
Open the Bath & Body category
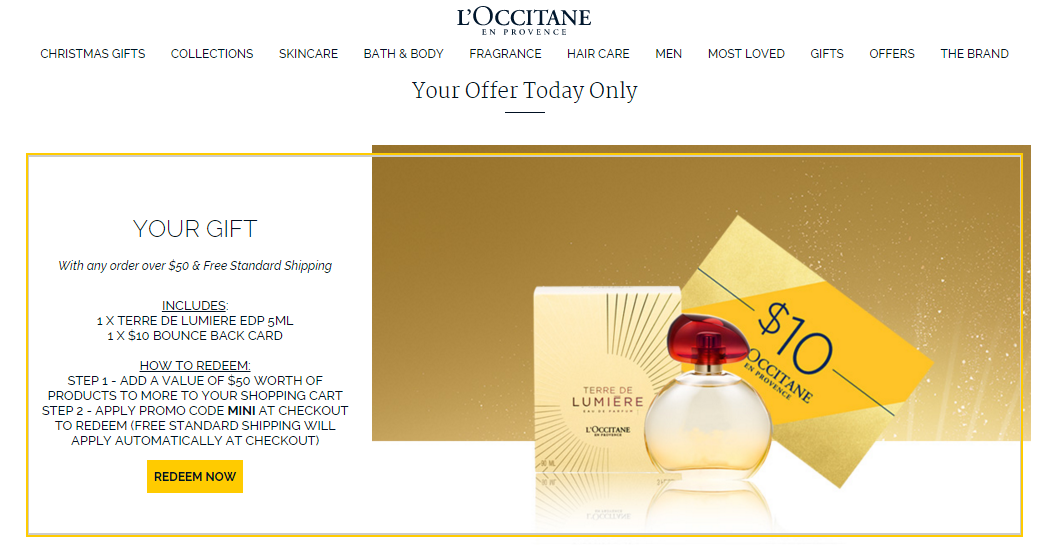point(403,54)
